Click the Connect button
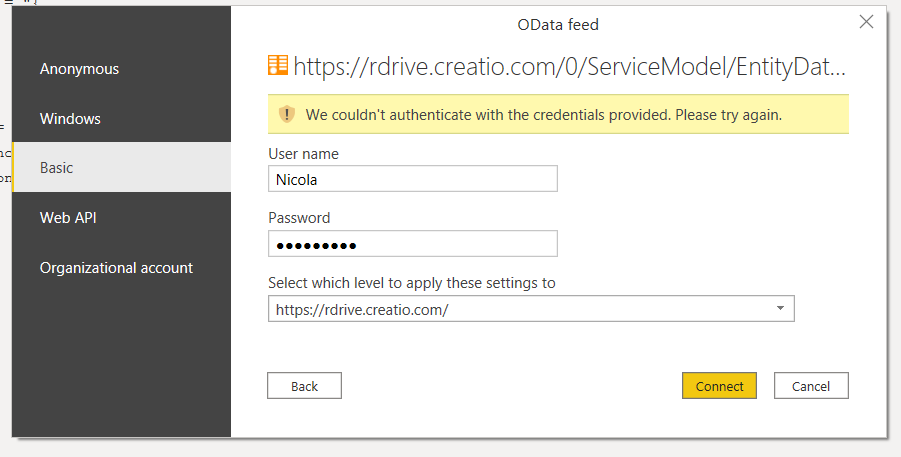 (x=719, y=386)
